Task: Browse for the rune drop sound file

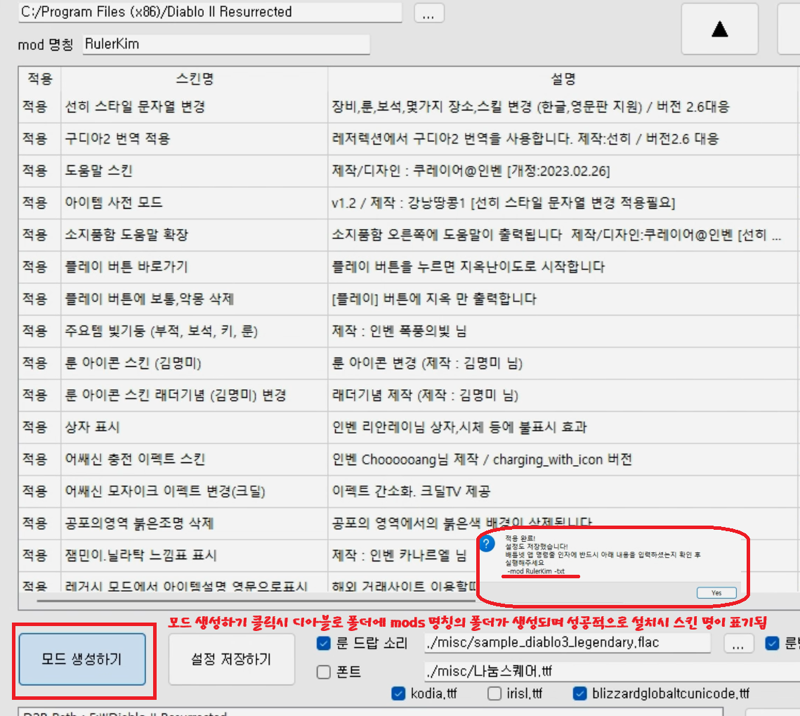Action: pyautogui.click(x=738, y=644)
